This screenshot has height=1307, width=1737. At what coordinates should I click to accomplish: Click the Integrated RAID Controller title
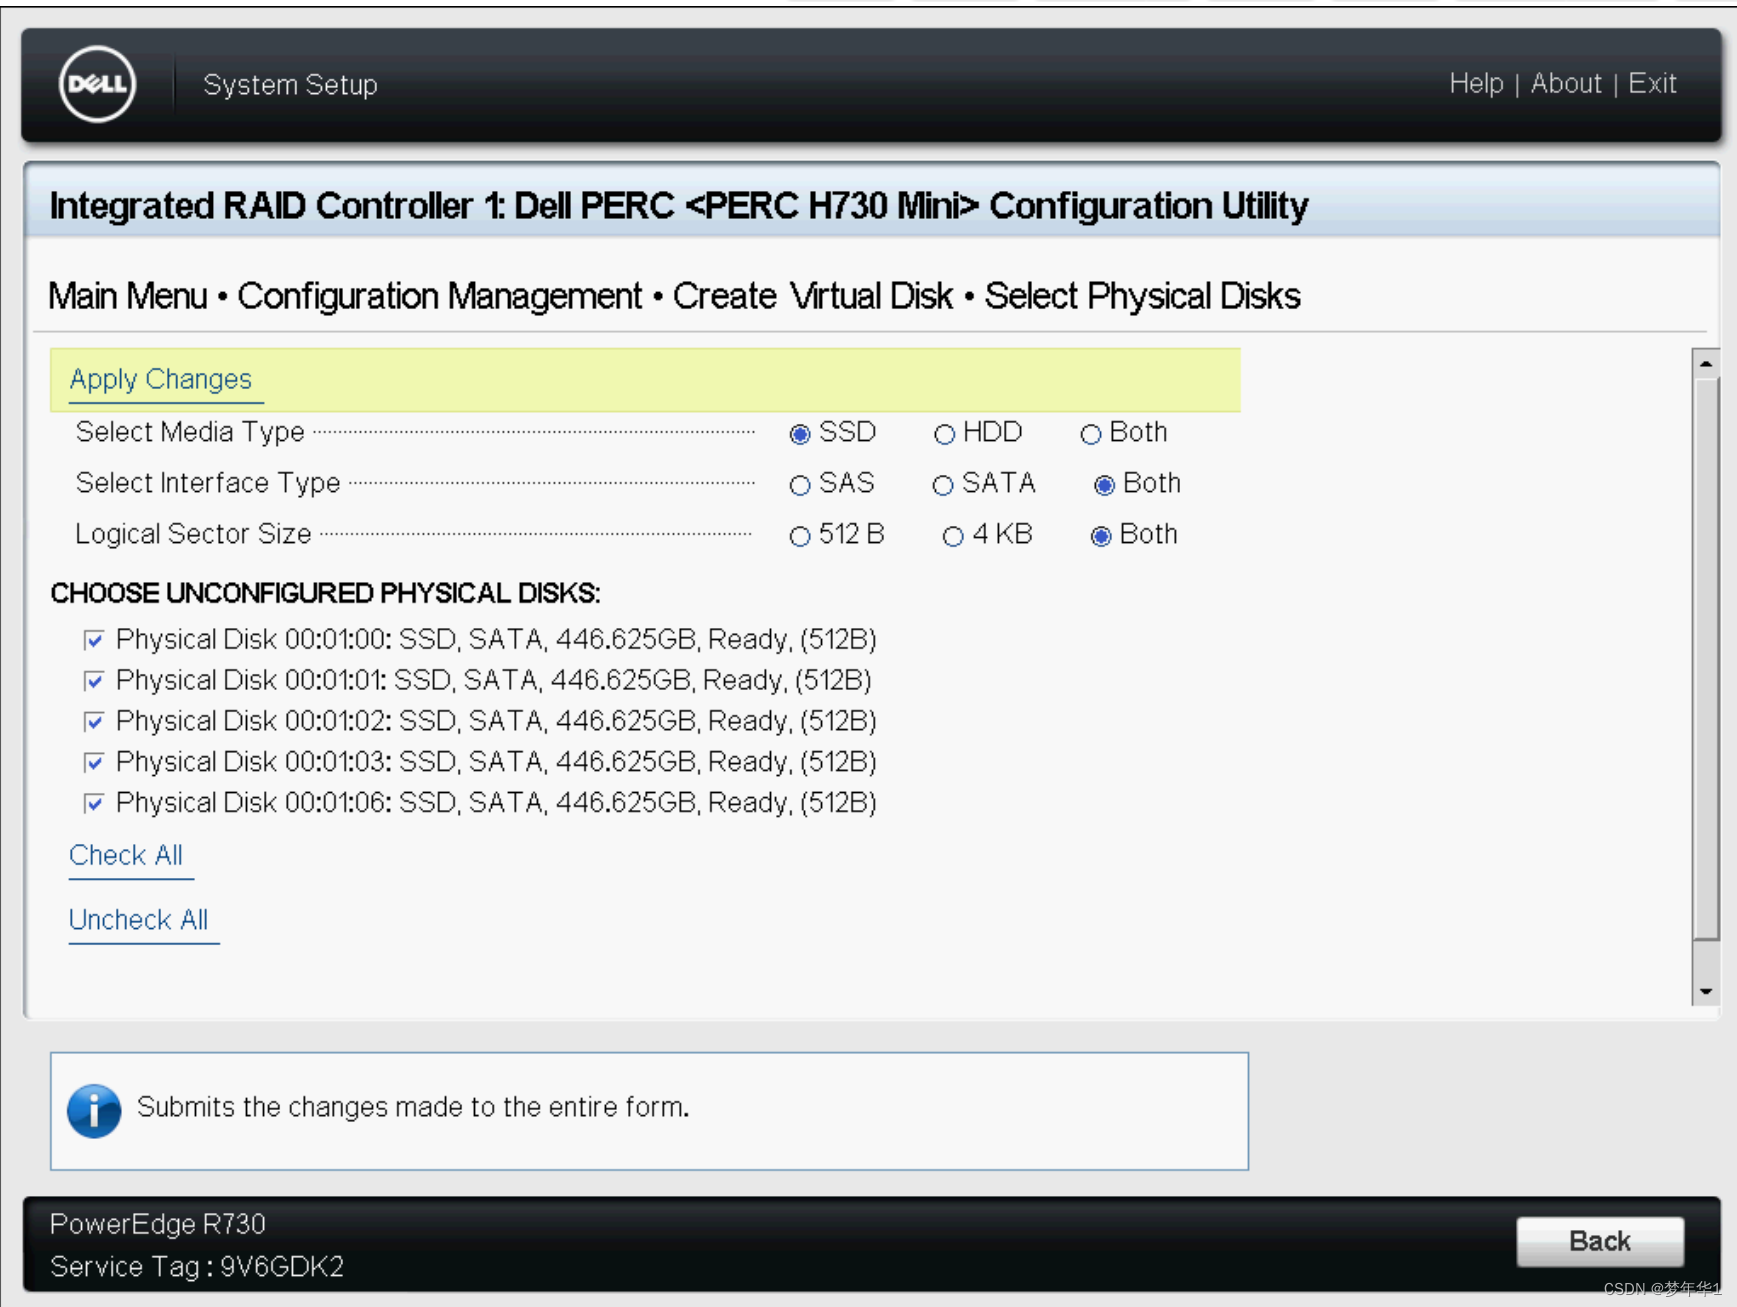(x=679, y=206)
